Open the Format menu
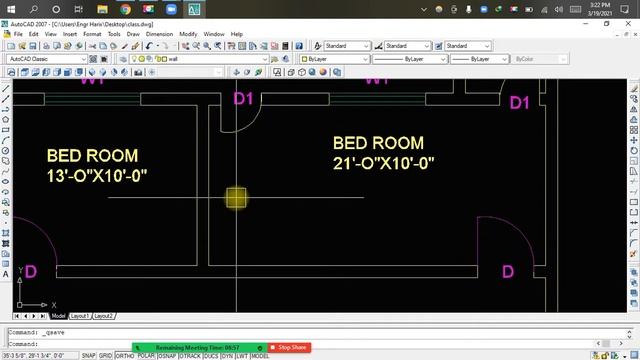The image size is (640, 360). (x=92, y=34)
